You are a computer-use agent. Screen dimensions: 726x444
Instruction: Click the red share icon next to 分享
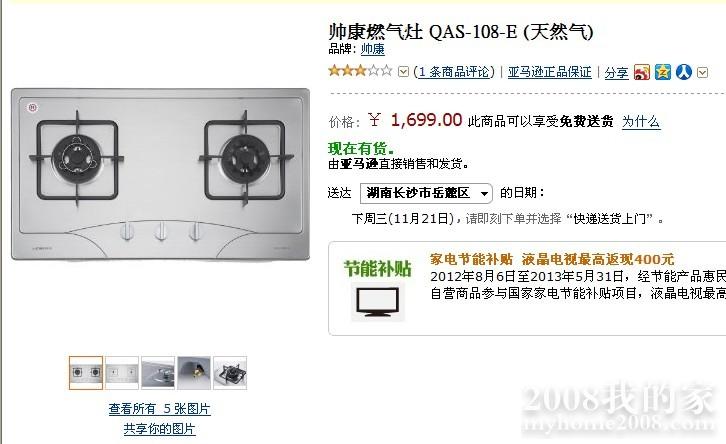642,72
